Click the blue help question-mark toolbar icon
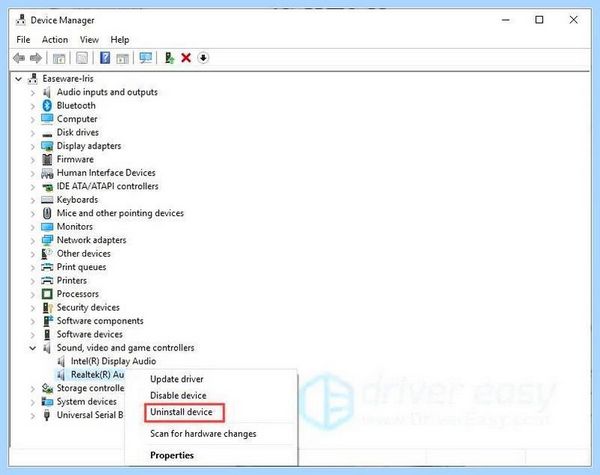The height and width of the screenshot is (475, 600). pos(105,58)
